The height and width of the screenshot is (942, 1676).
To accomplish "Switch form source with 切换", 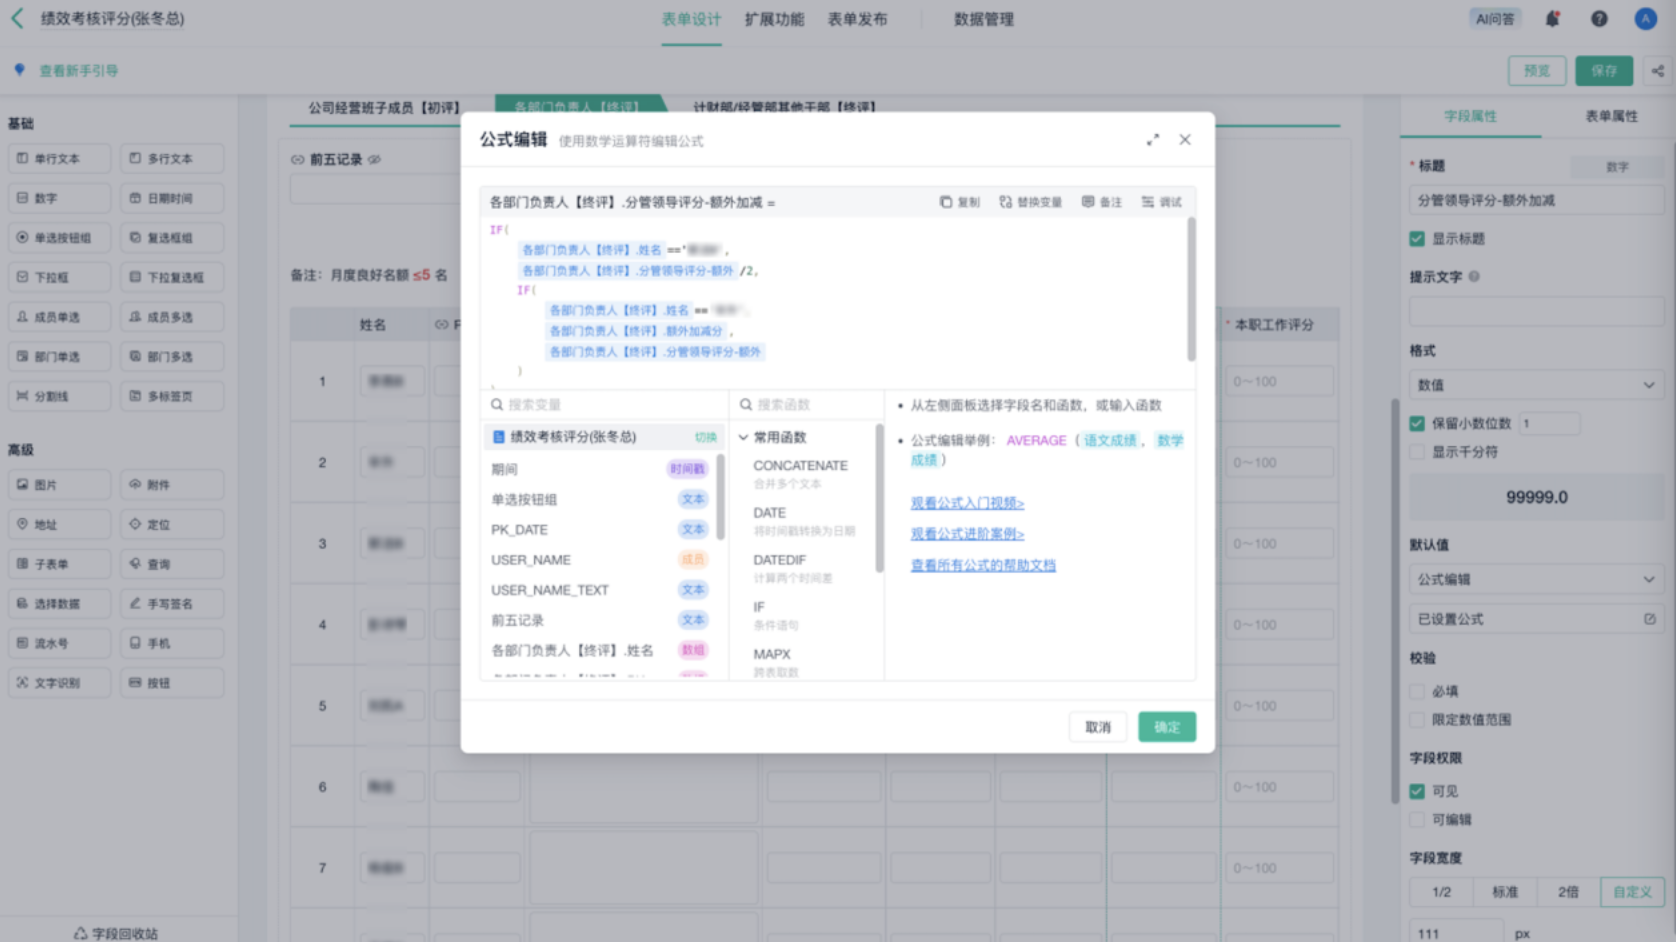I will (706, 437).
